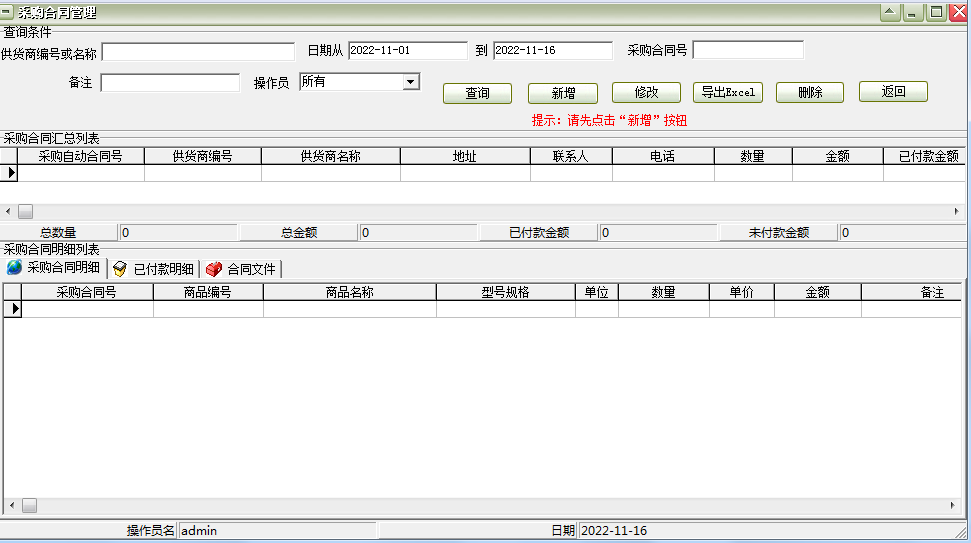Click the 商品编号 column header
This screenshot has height=543, width=971.
point(208,292)
